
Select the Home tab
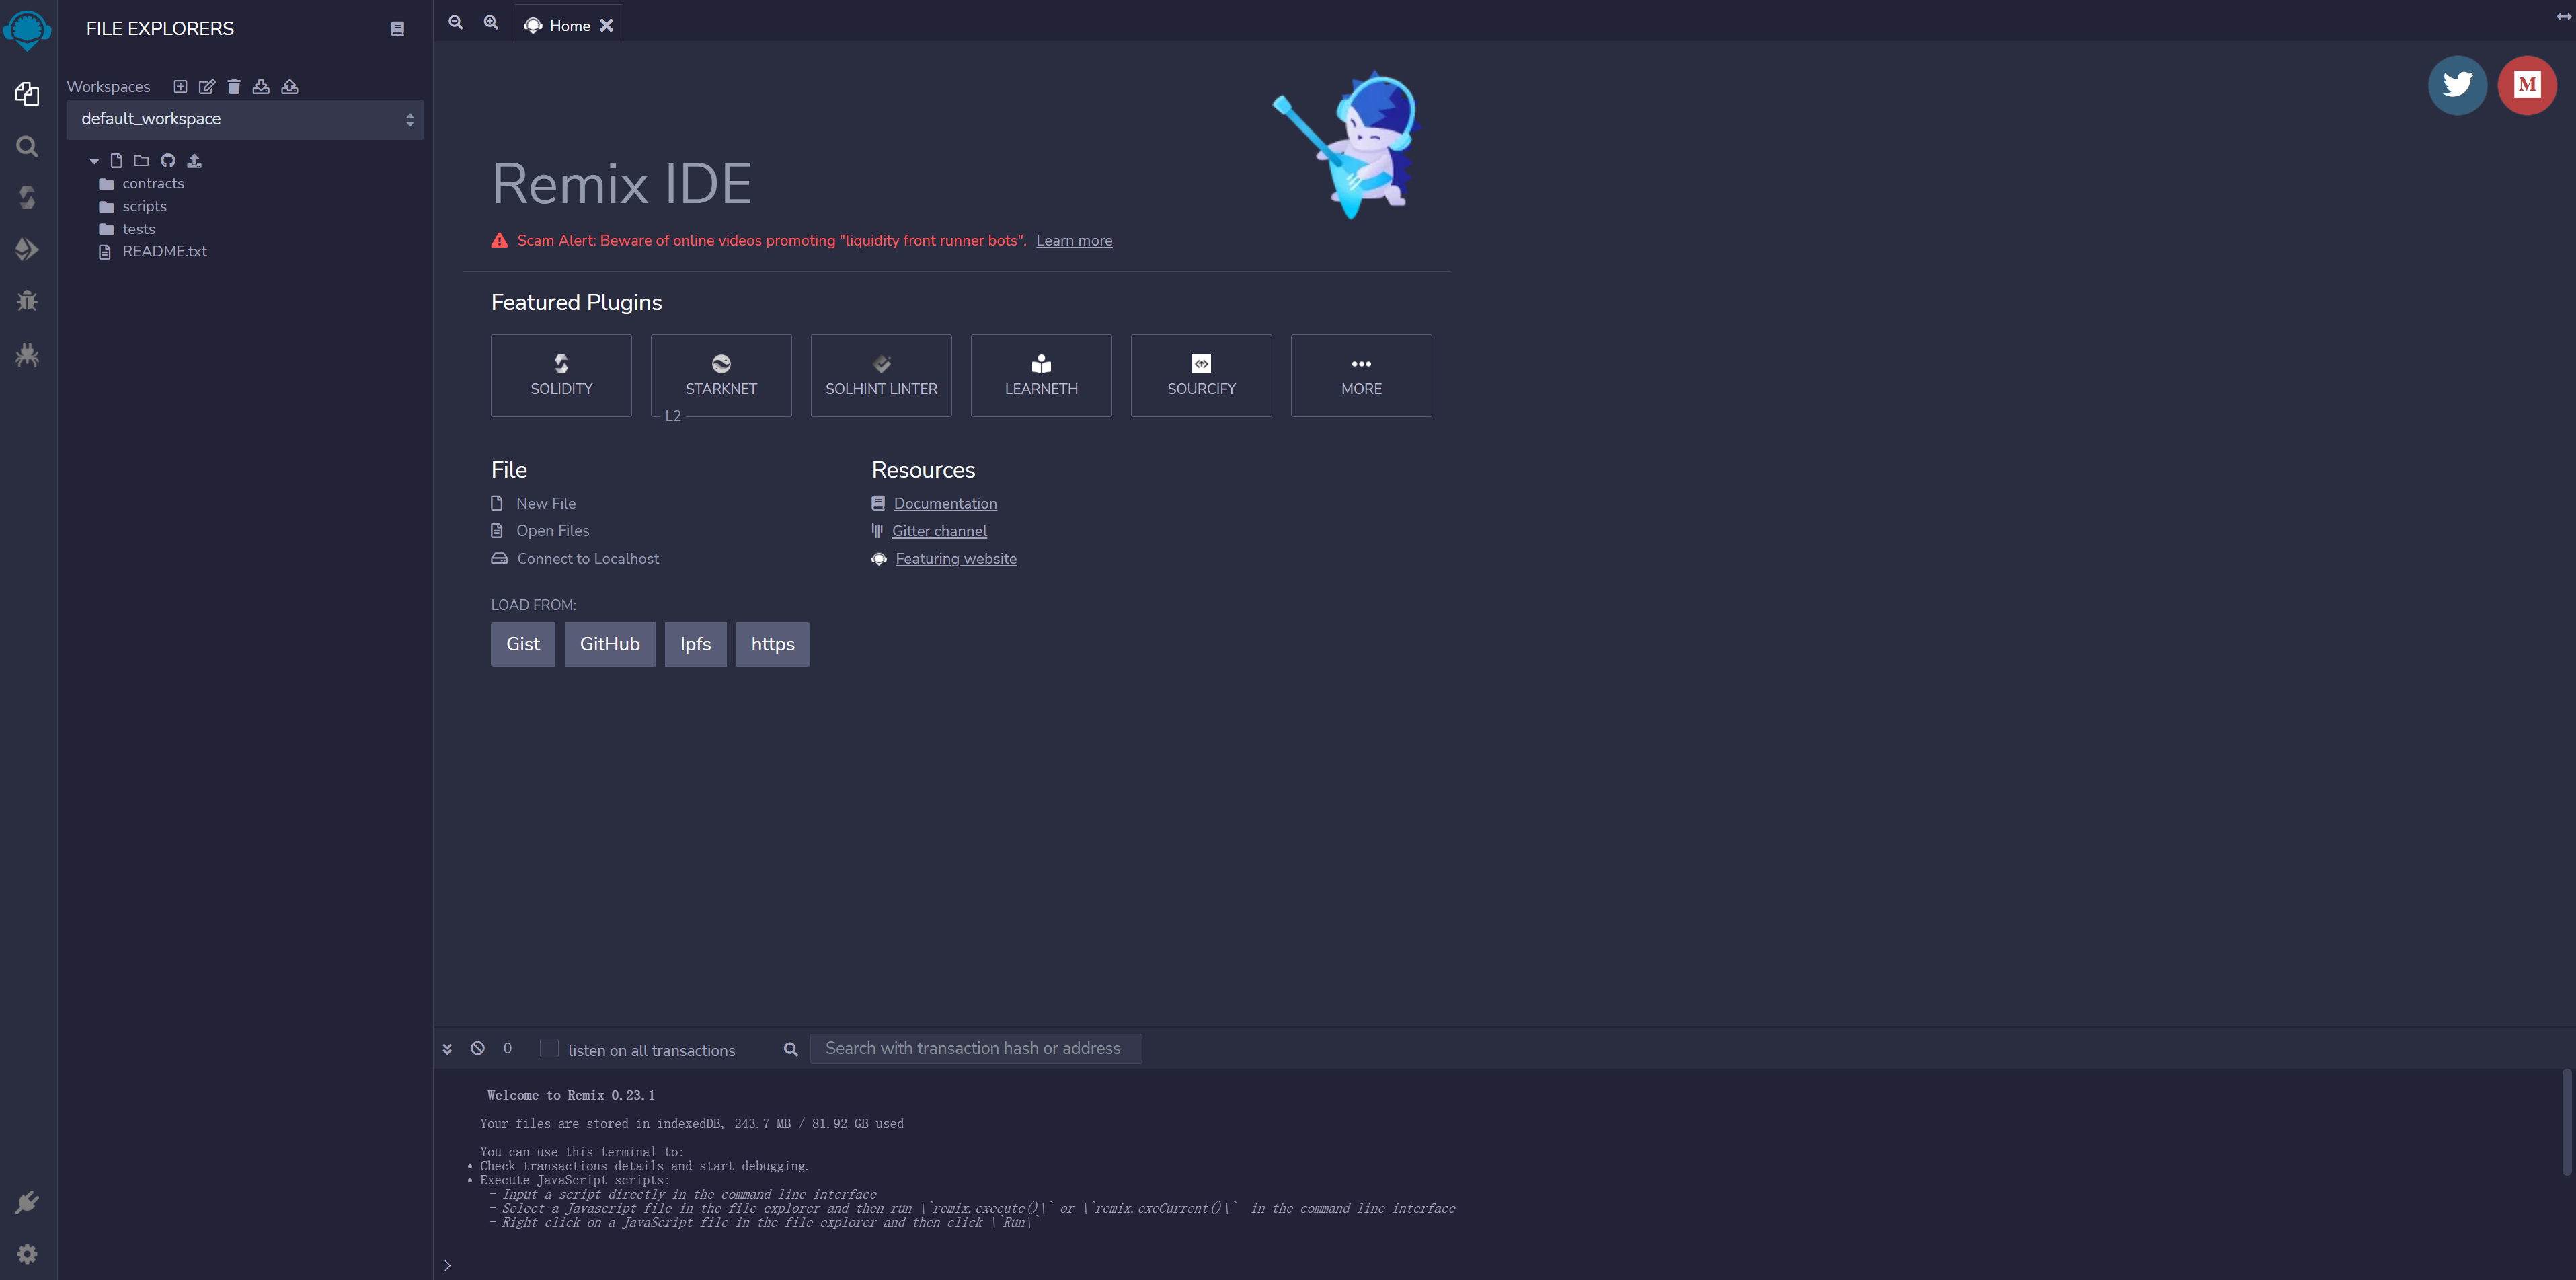click(x=568, y=26)
